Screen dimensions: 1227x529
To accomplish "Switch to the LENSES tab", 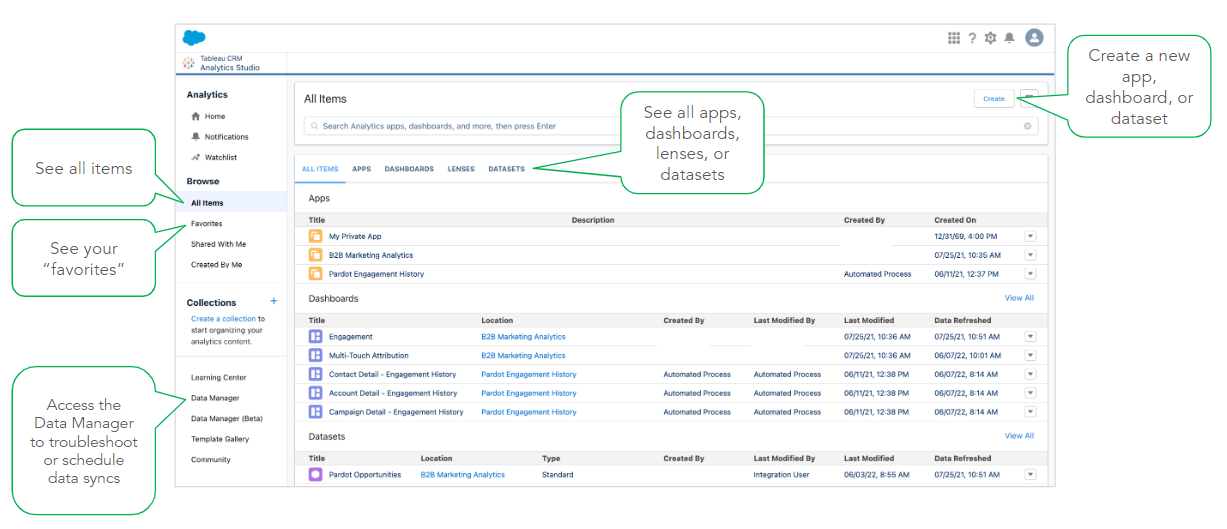I will (461, 169).
